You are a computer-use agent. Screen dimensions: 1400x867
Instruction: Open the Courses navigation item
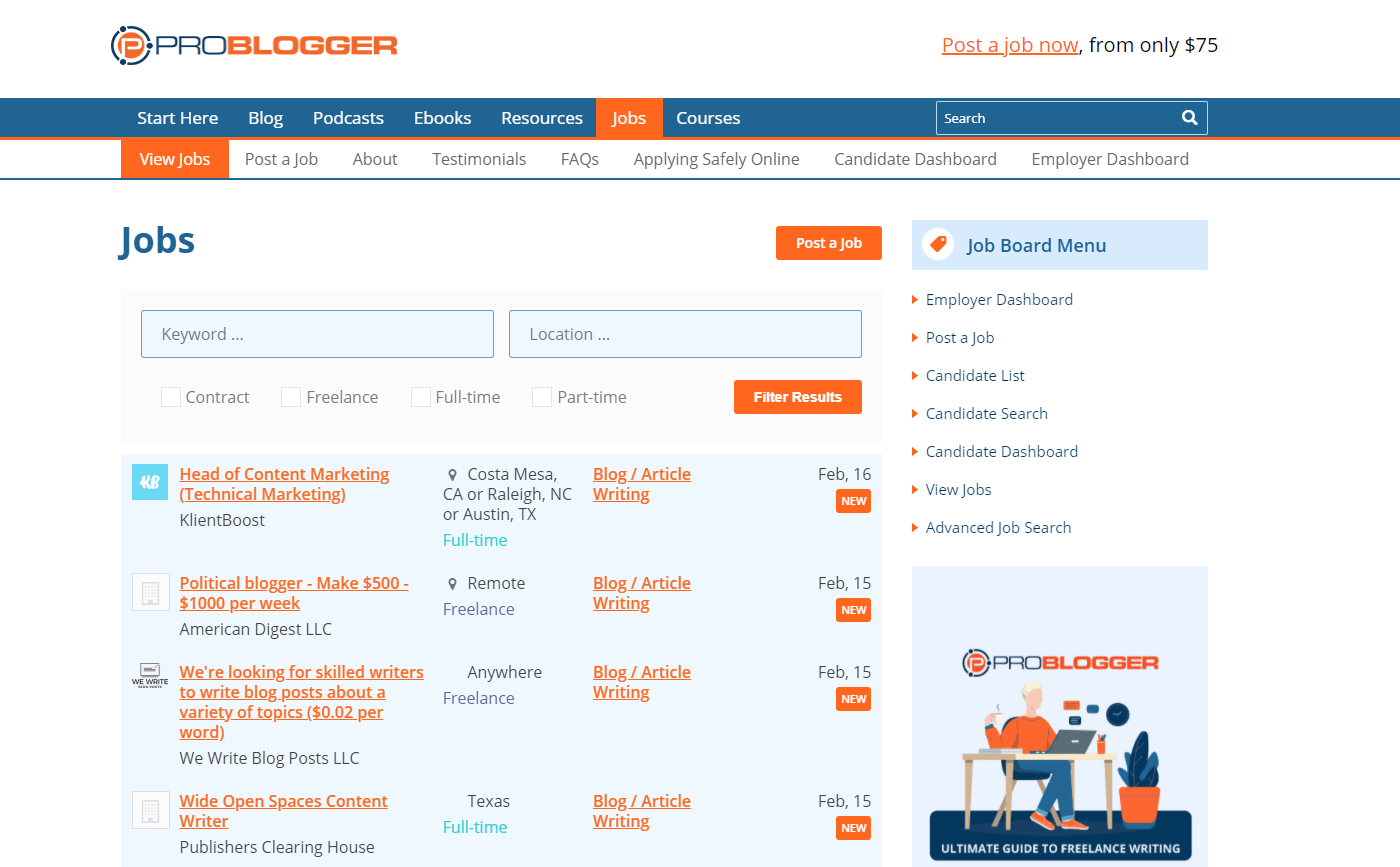click(708, 118)
